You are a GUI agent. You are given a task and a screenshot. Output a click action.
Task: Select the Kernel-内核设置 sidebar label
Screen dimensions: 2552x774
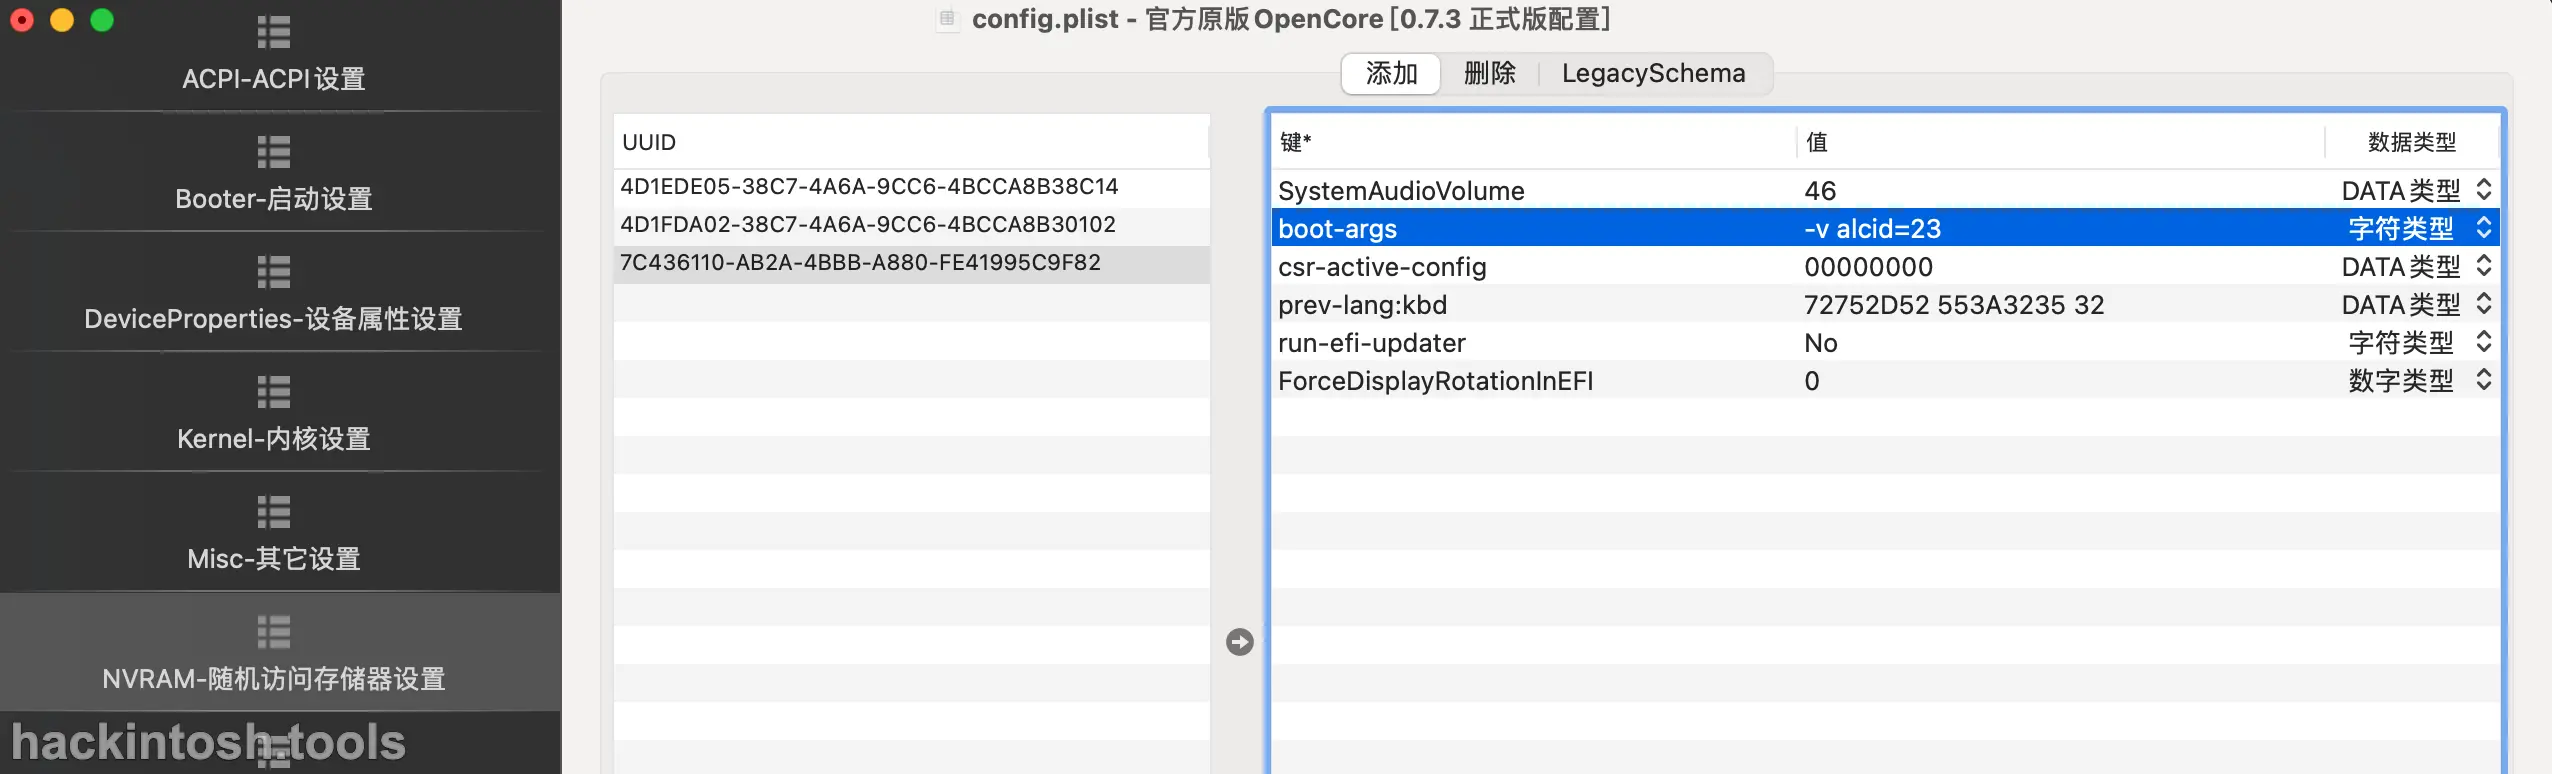pyautogui.click(x=273, y=439)
